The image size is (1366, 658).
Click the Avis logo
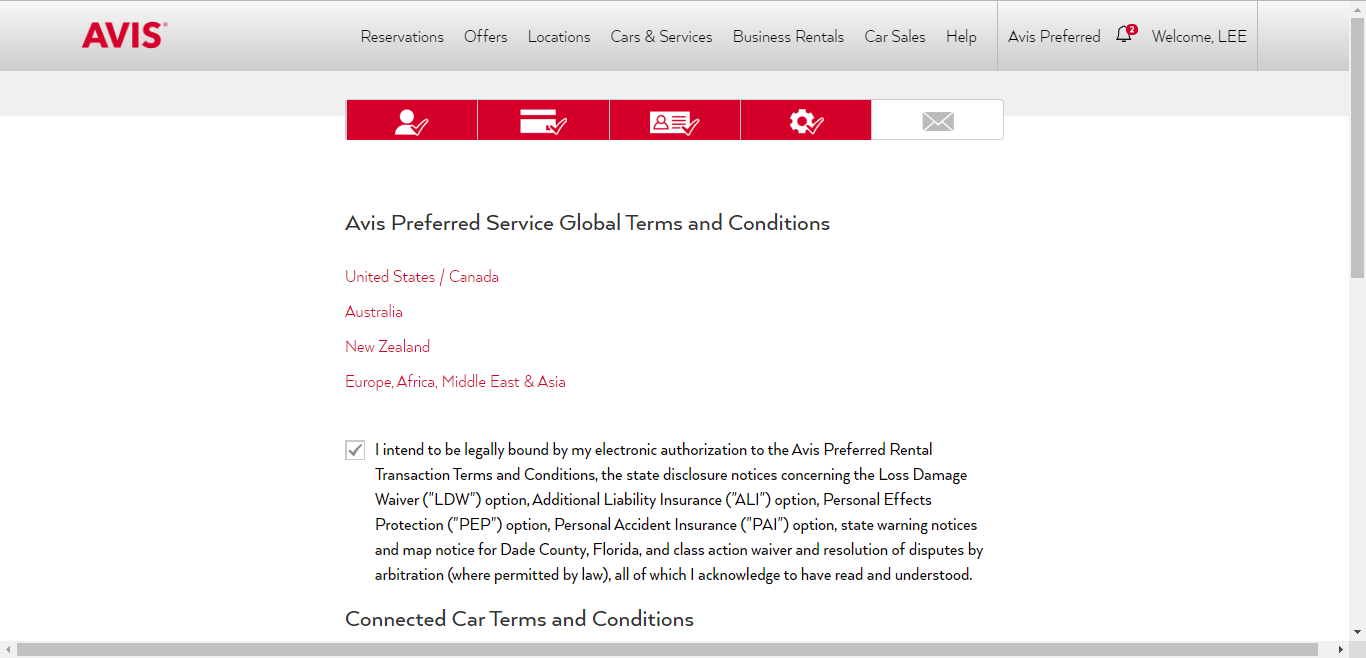click(x=124, y=36)
